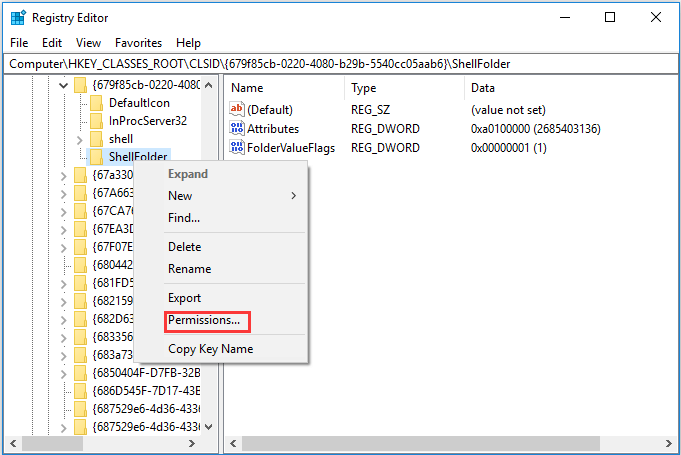Screen dimensions: 681x455
Task: Expand the {67EA3 key
Action: coord(63,230)
